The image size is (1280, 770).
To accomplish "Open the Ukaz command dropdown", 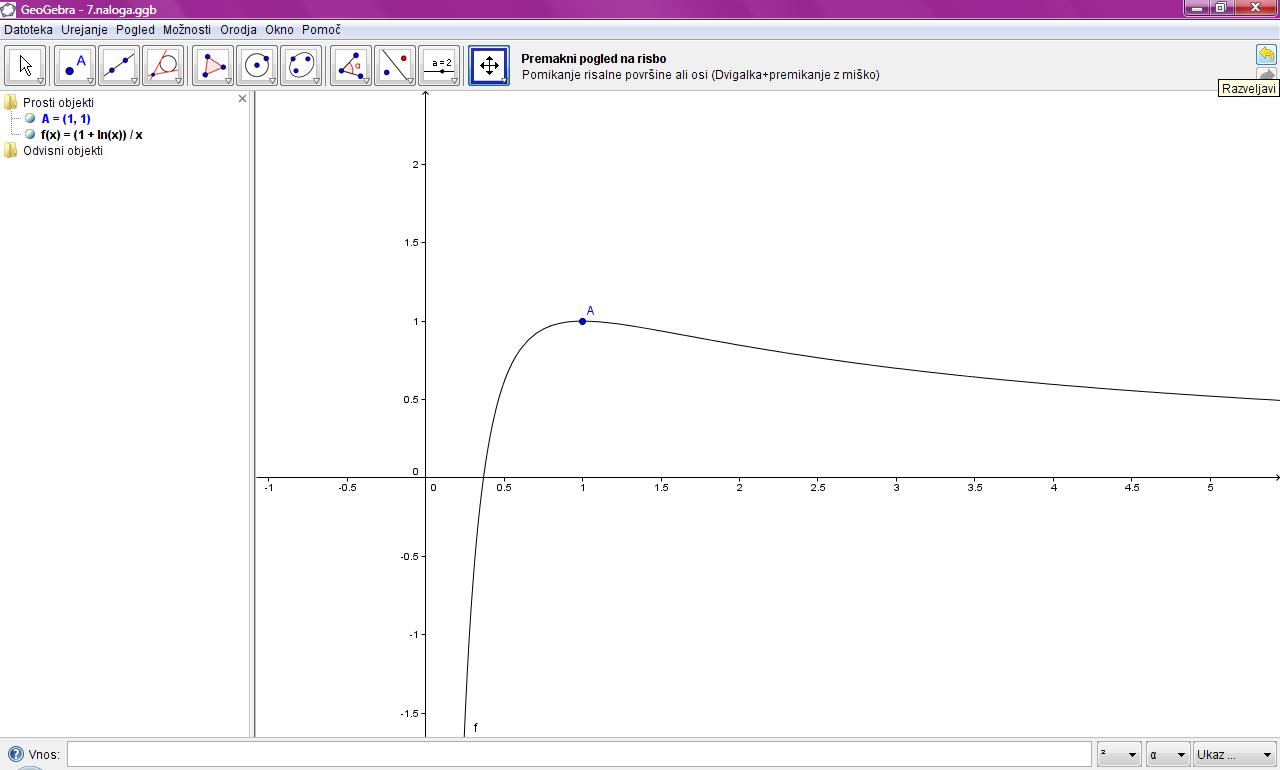I will [x=1235, y=755].
